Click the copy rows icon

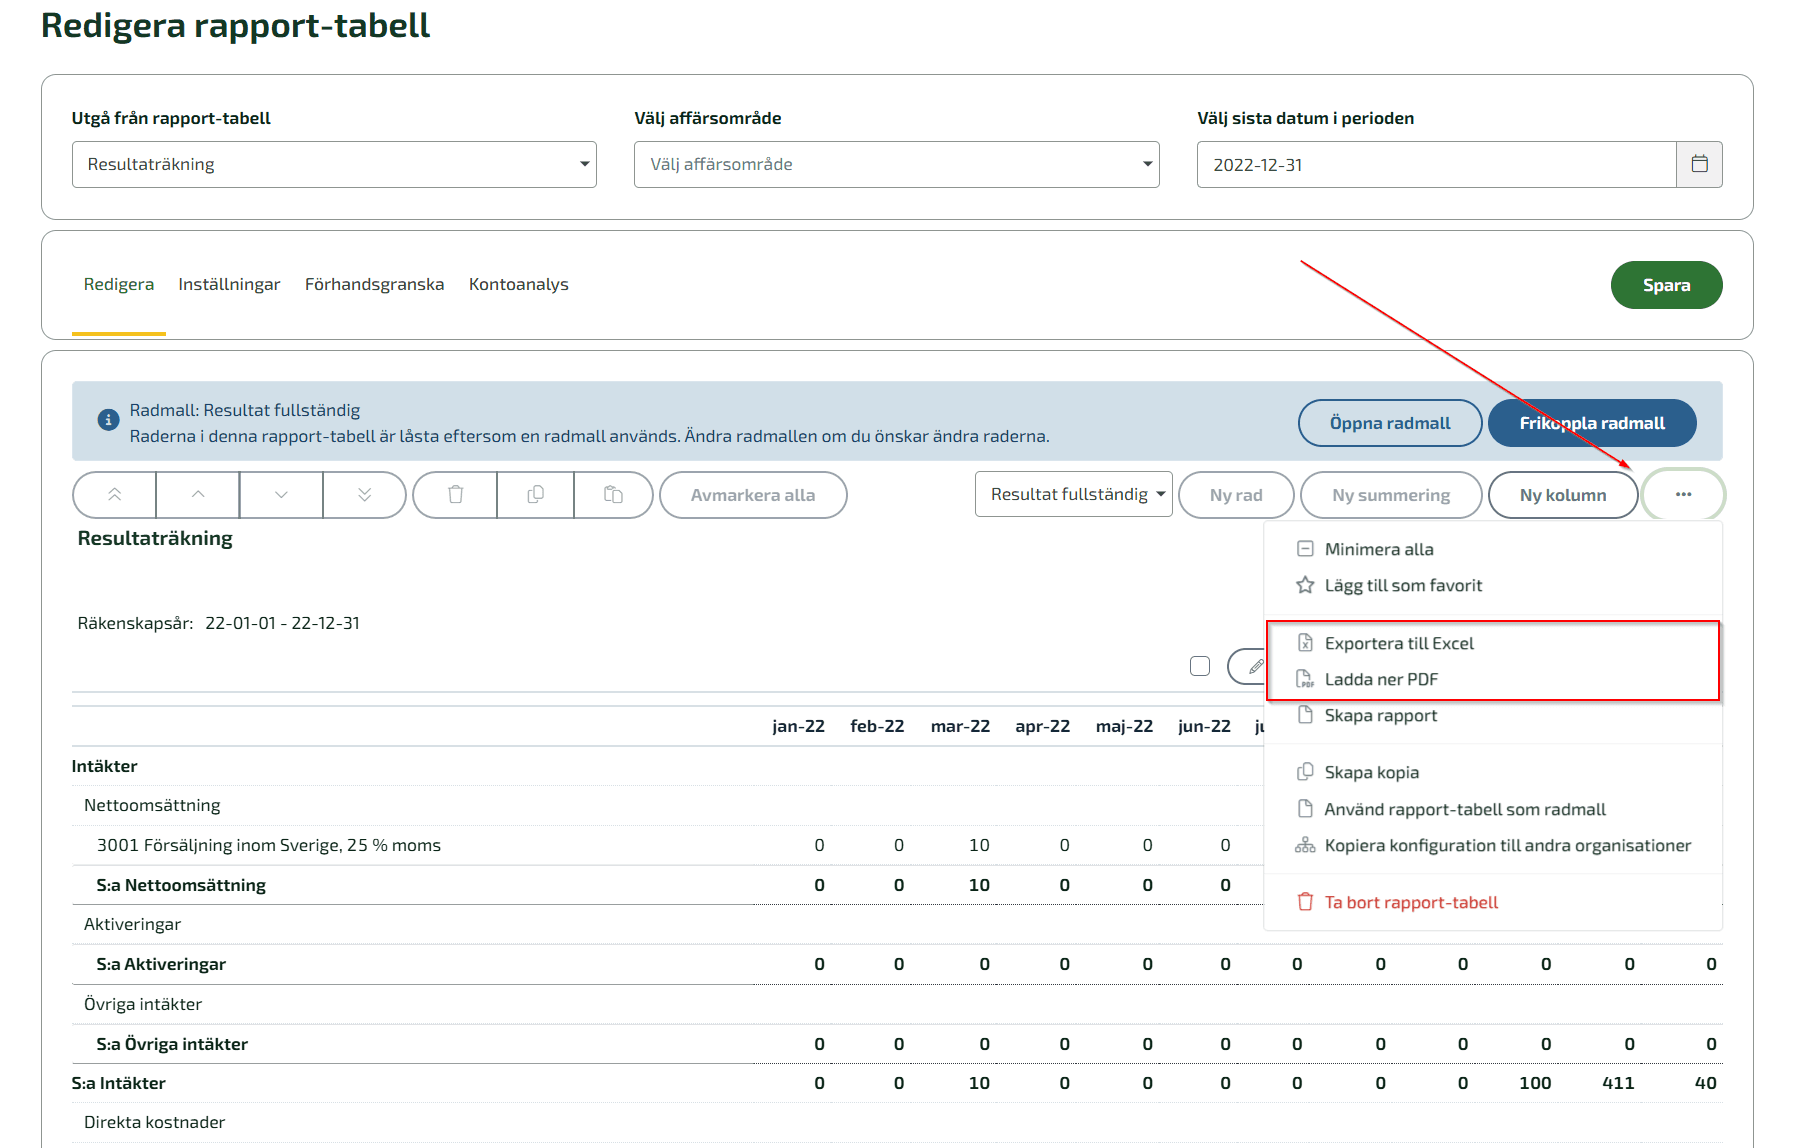point(536,495)
